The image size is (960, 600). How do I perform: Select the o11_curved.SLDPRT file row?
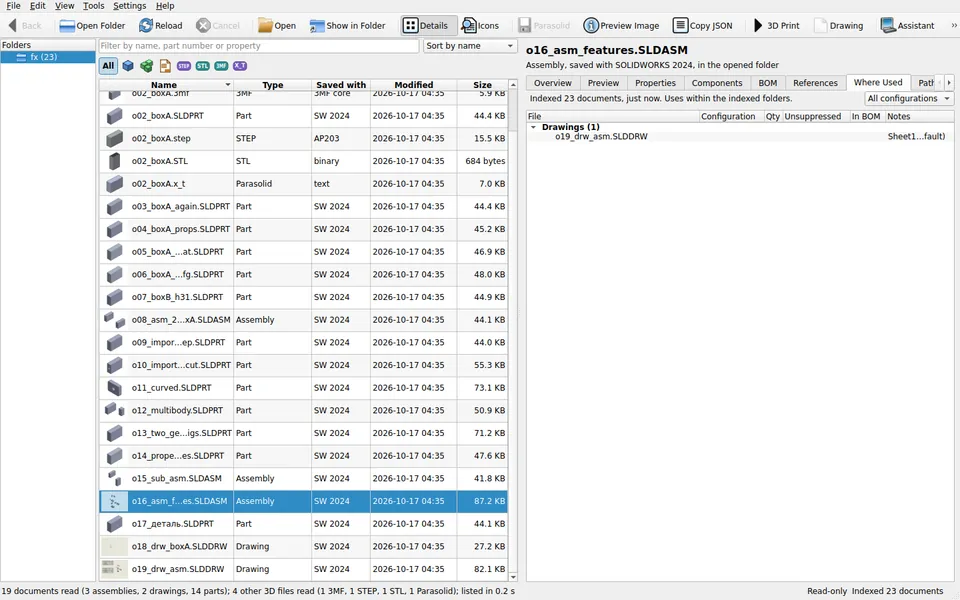click(x=304, y=388)
